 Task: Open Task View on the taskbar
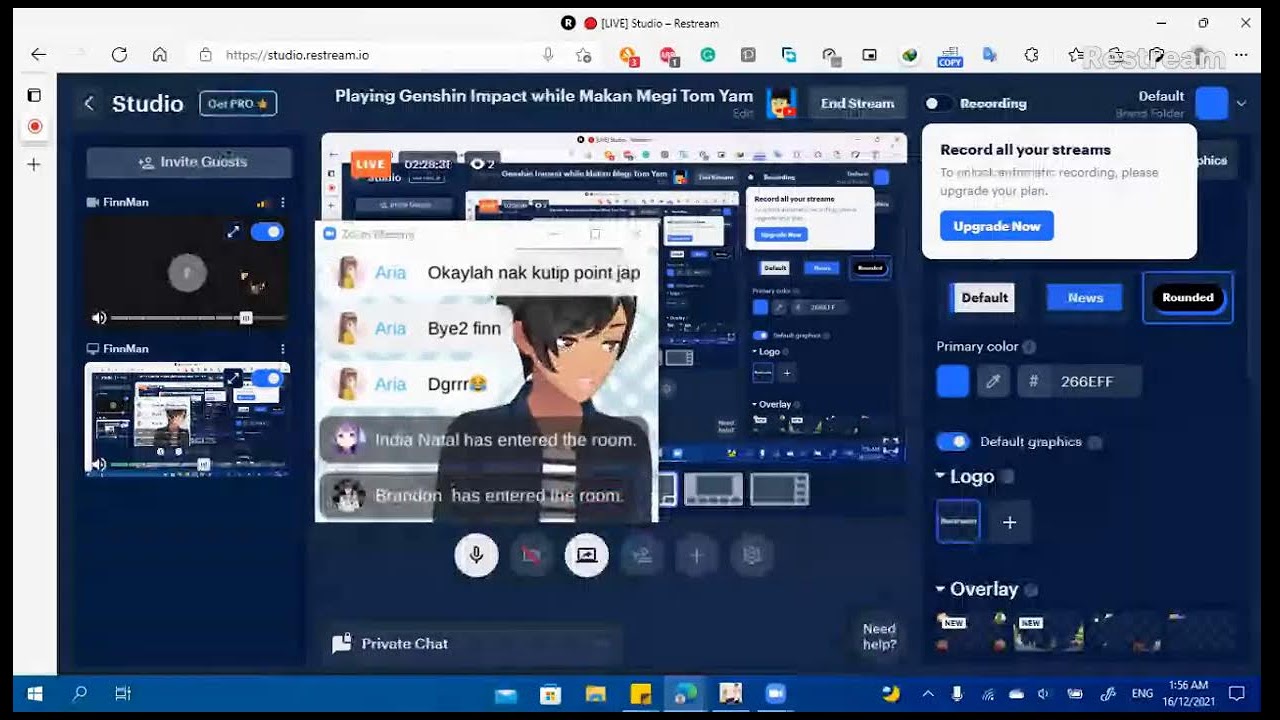point(123,694)
